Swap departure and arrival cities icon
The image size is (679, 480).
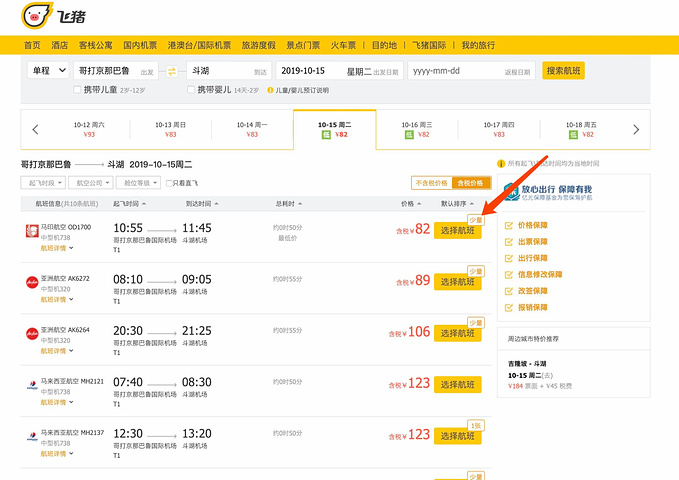tap(171, 71)
